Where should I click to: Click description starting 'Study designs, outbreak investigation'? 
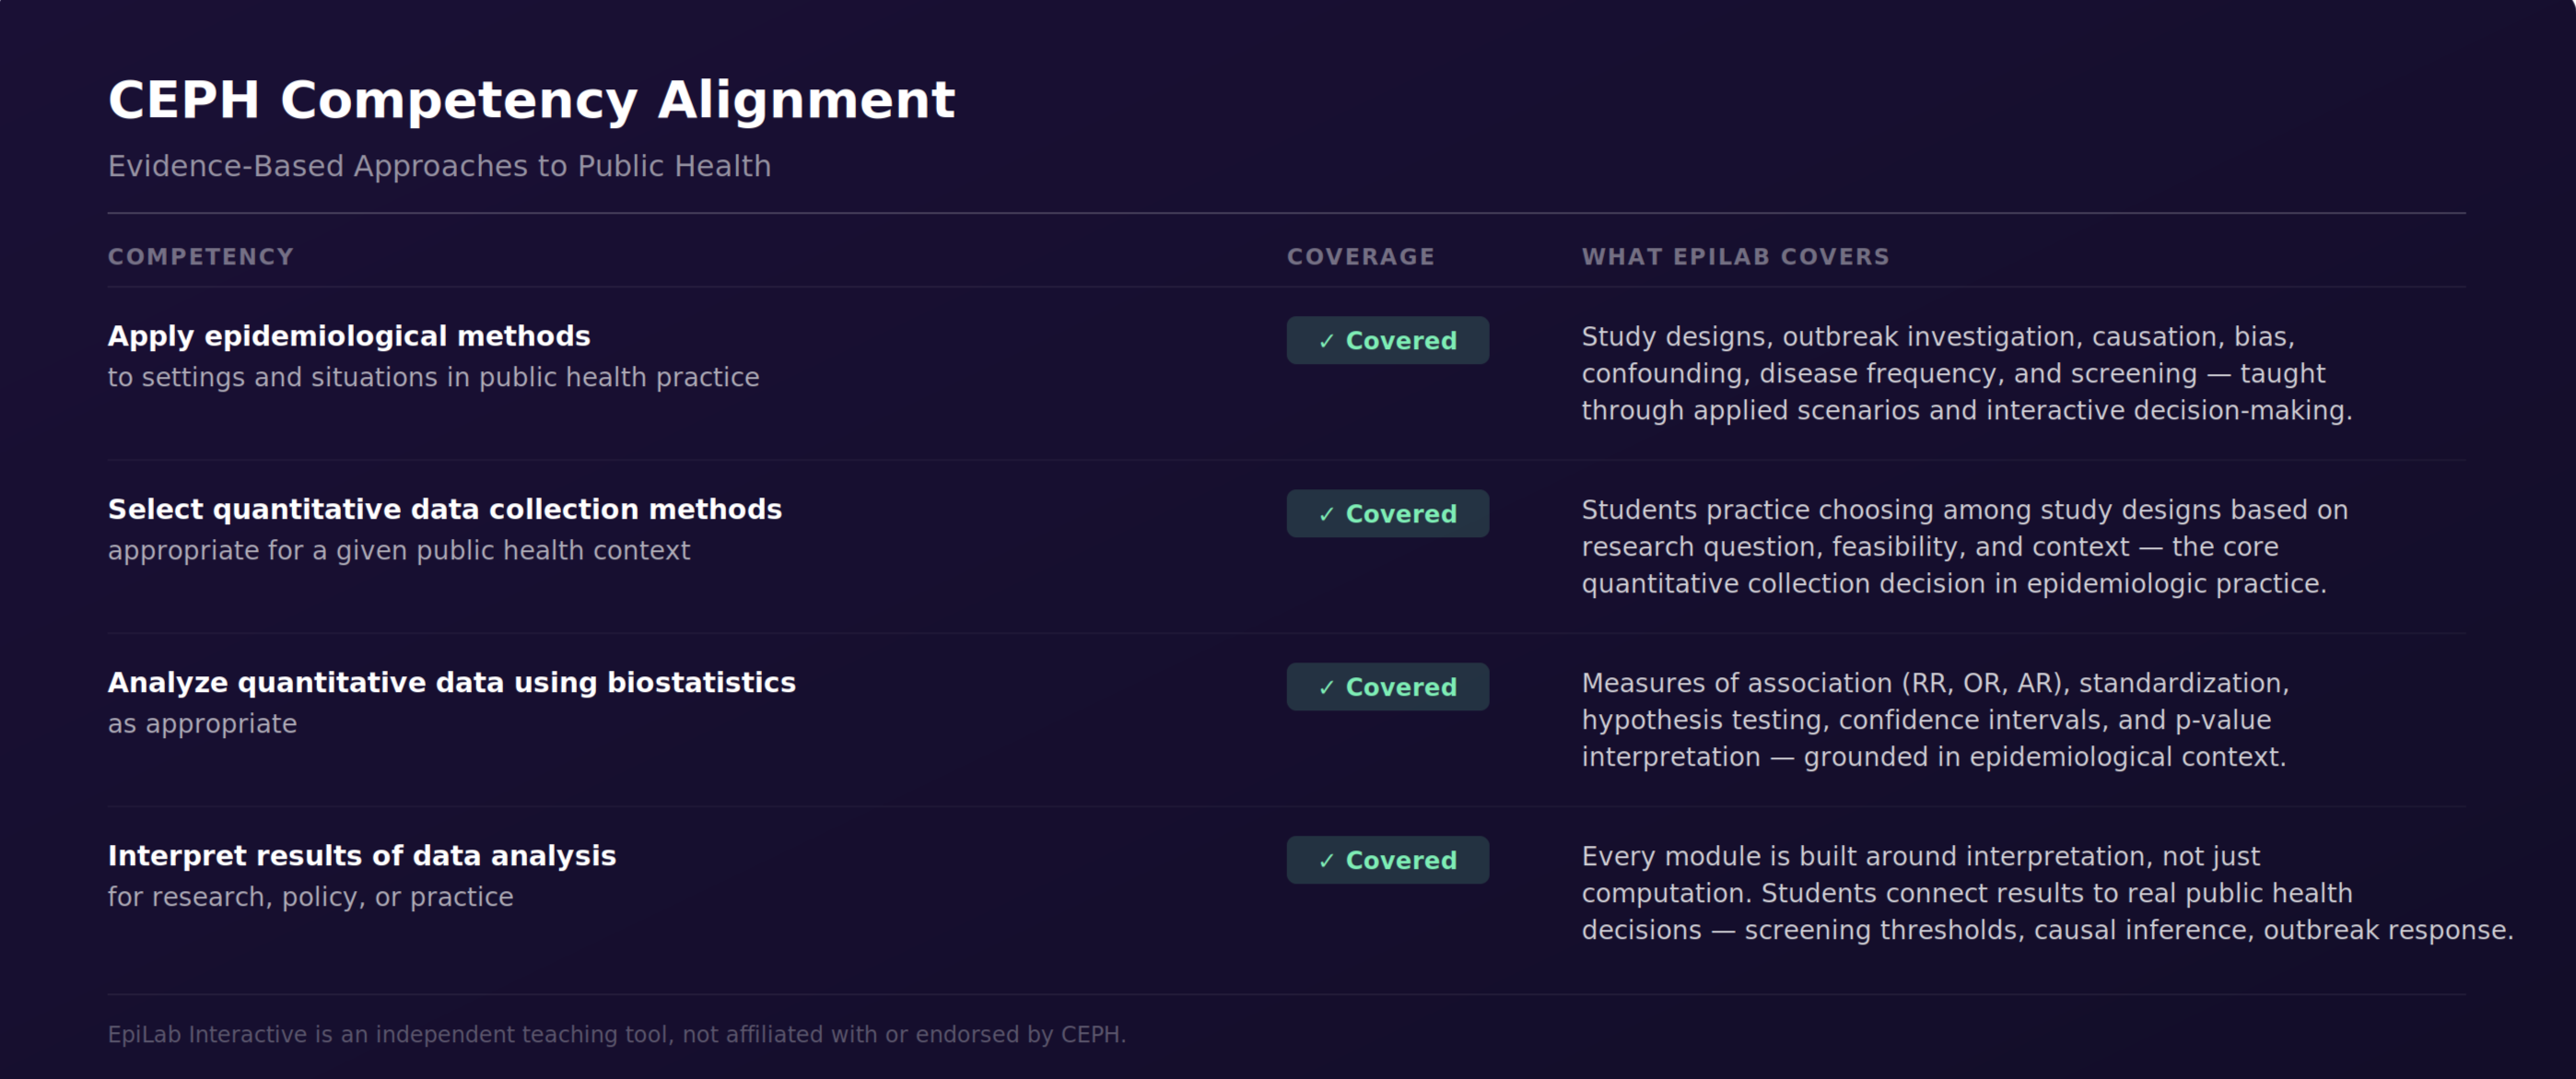pos(1966,373)
